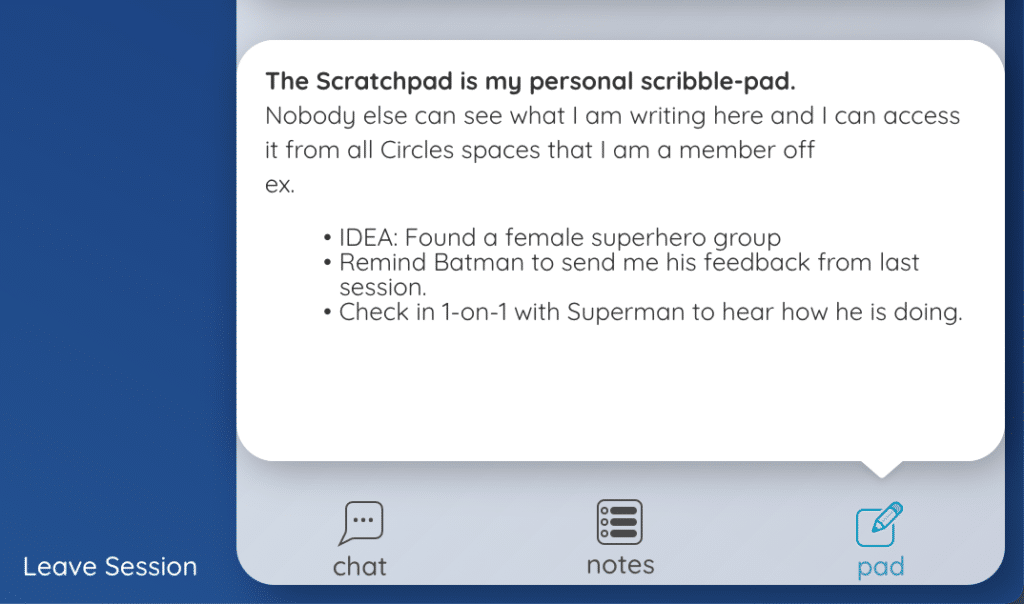This screenshot has width=1024, height=604.
Task: Open the chat speech bubble icon
Action: [x=360, y=523]
